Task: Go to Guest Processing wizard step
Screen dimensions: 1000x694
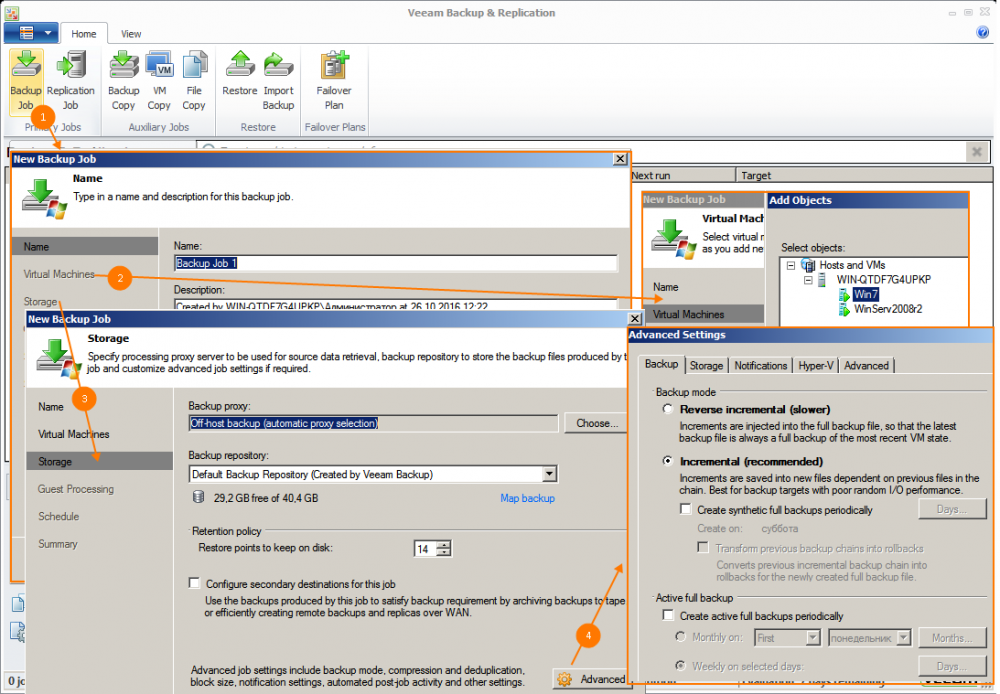Action: tap(76, 489)
